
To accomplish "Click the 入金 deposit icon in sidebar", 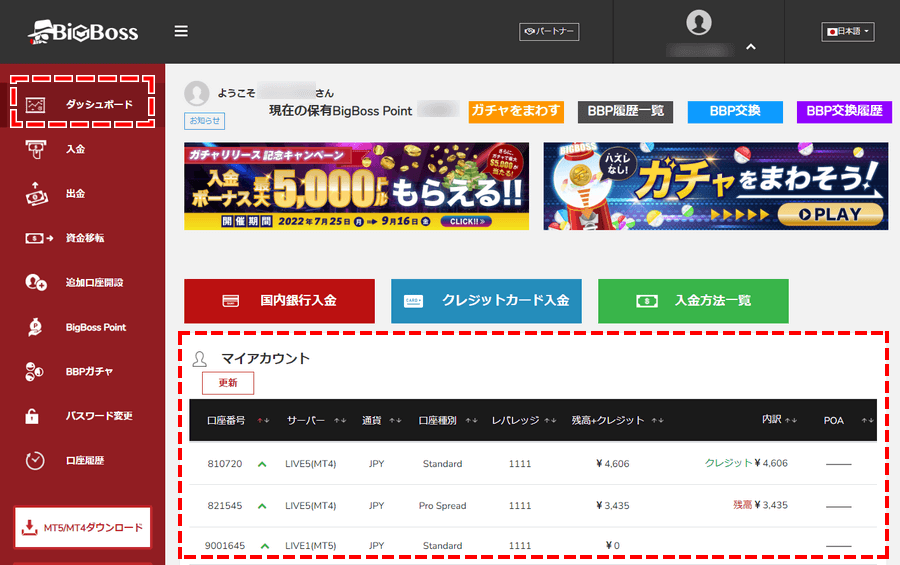I will coord(35,149).
